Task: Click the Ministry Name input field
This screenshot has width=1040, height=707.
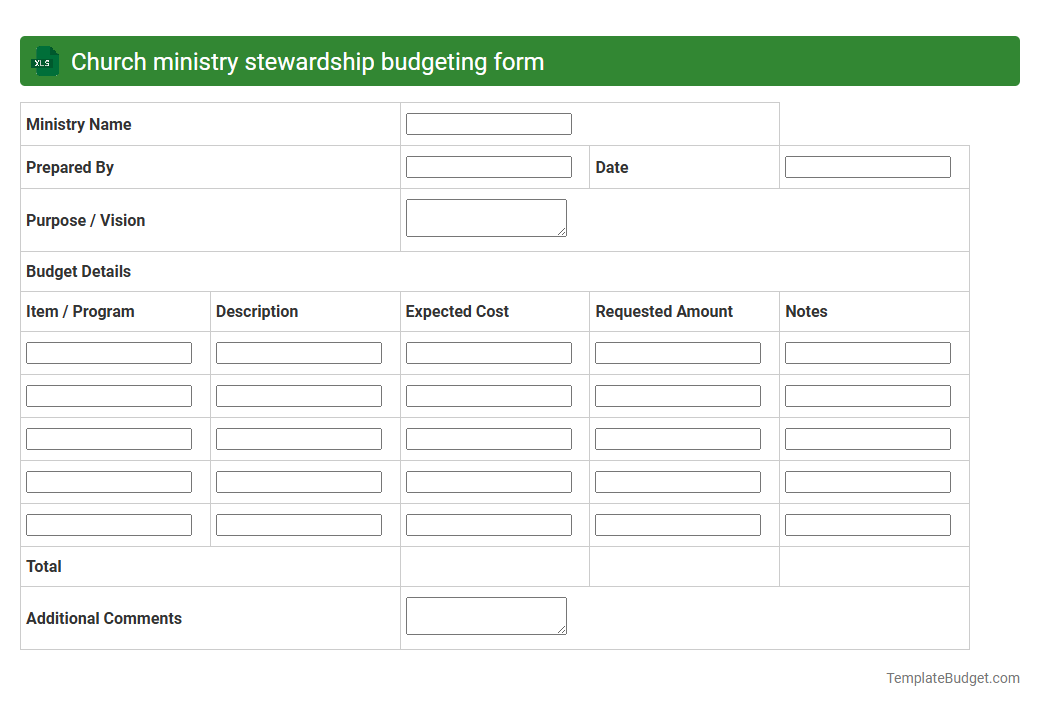Action: [488, 123]
